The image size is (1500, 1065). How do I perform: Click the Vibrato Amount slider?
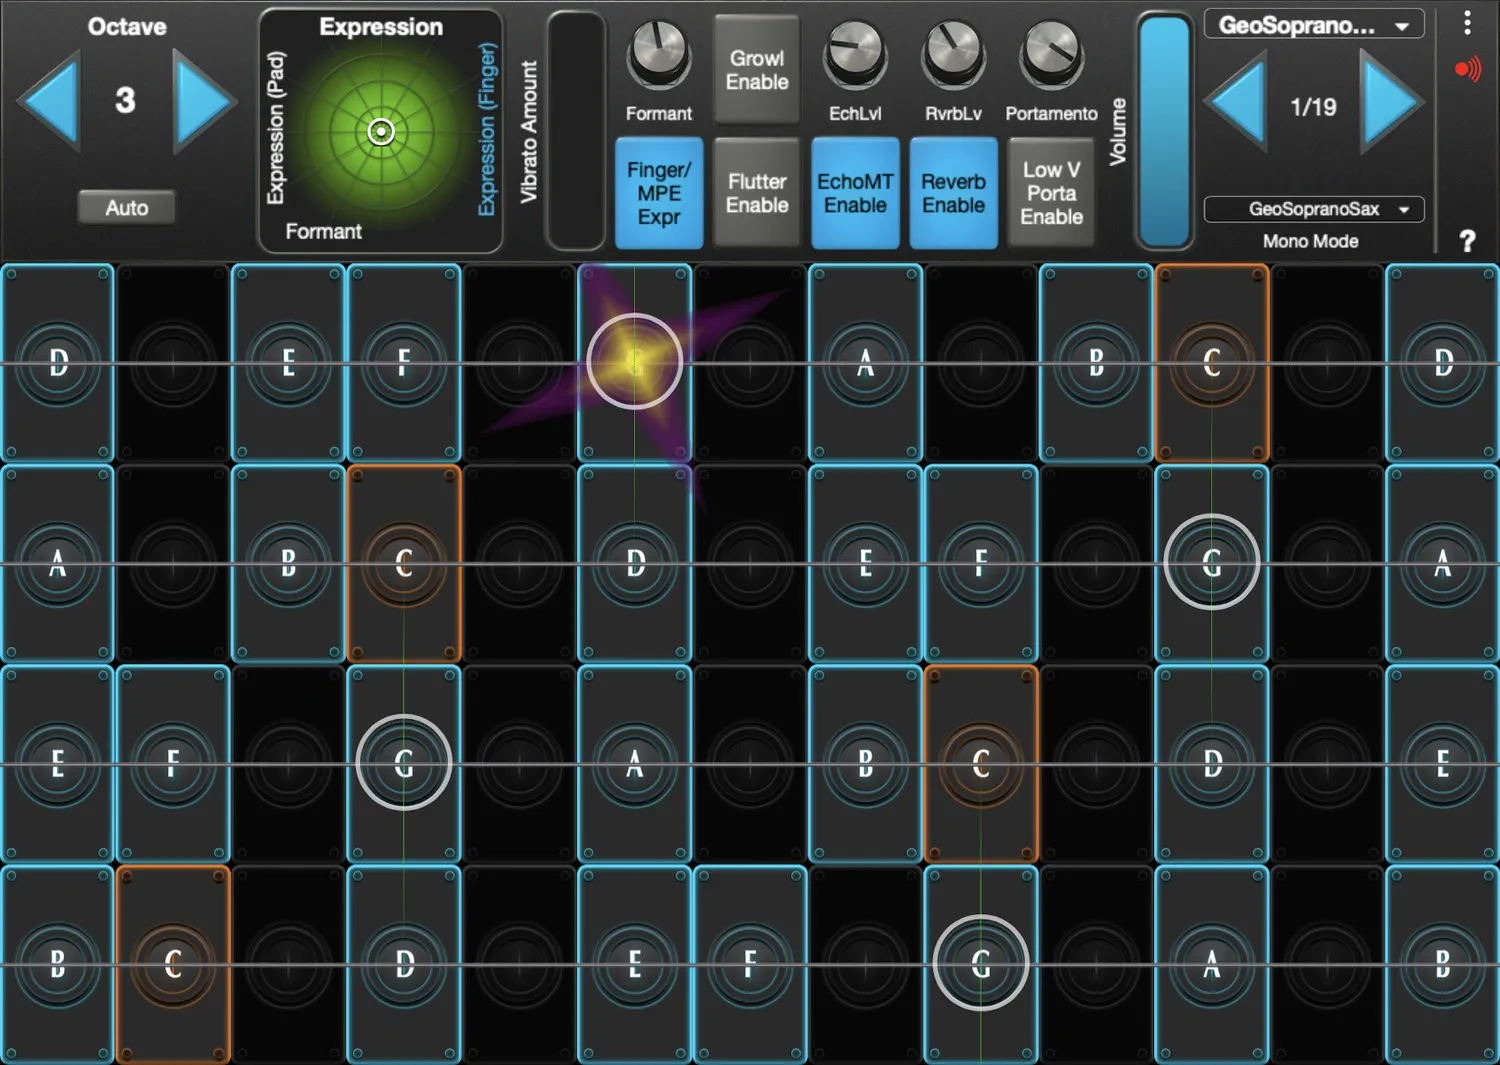click(576, 130)
